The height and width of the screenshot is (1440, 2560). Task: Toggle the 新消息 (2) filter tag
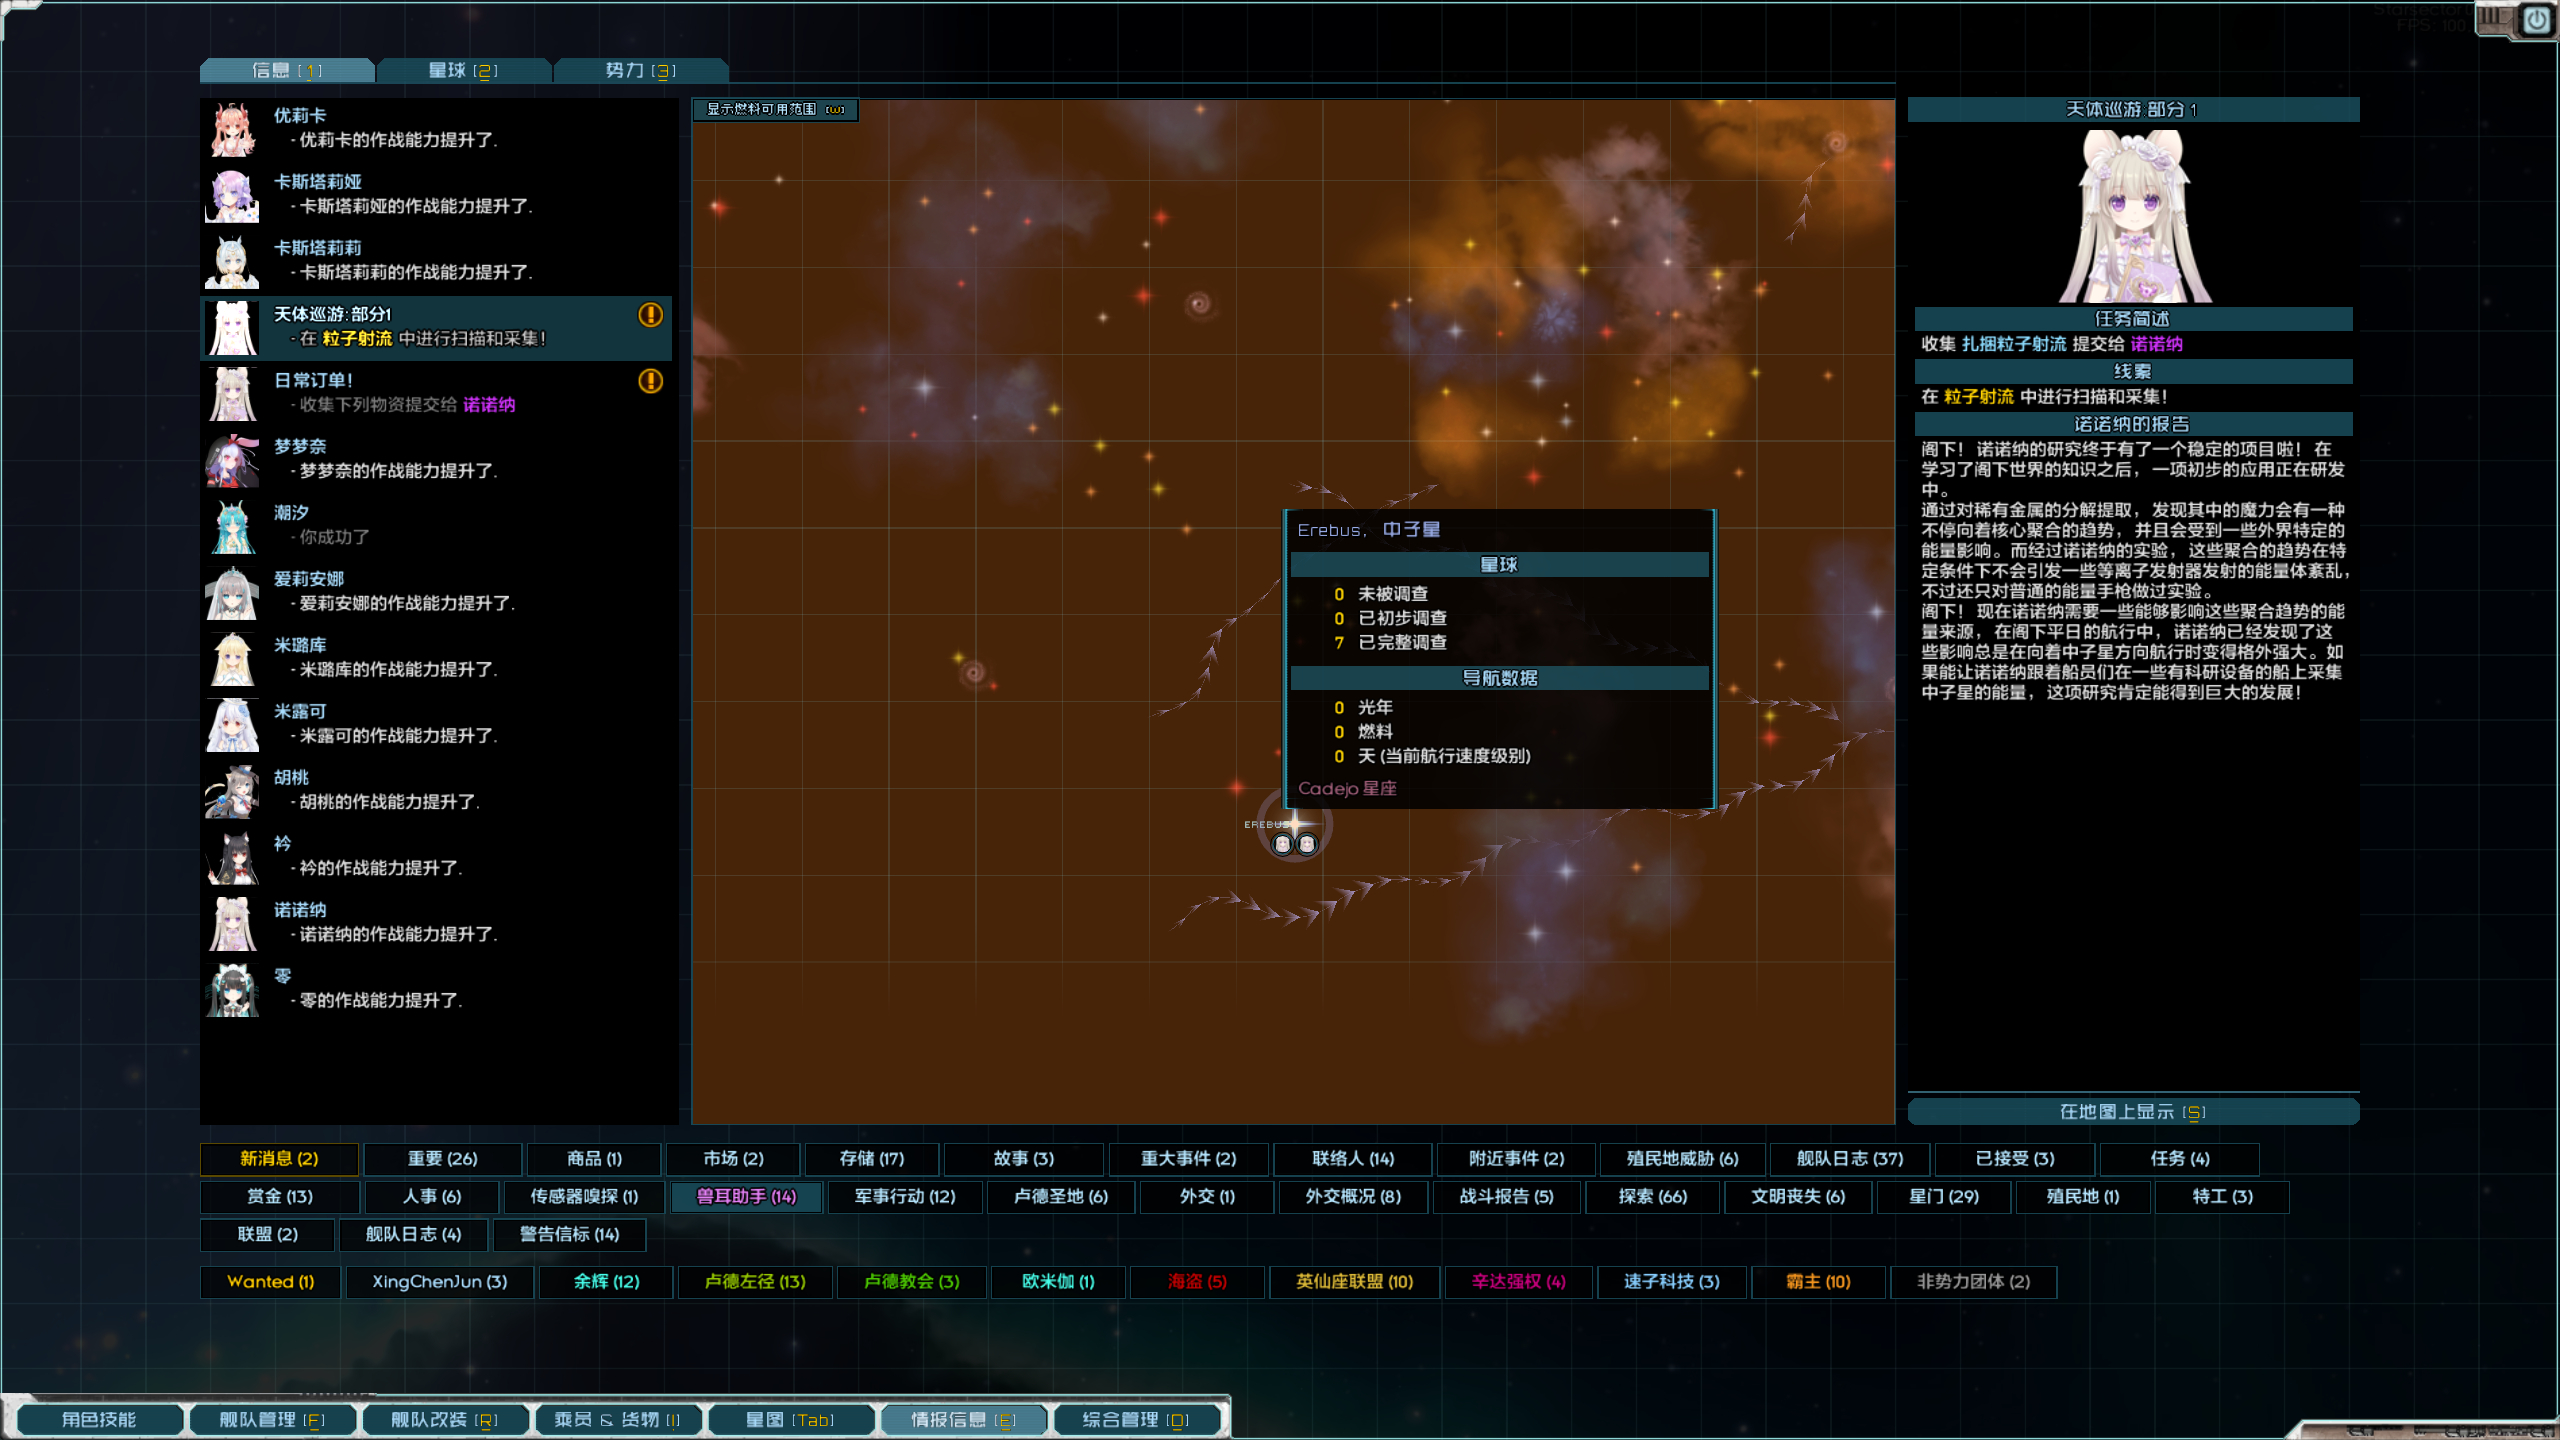[279, 1158]
